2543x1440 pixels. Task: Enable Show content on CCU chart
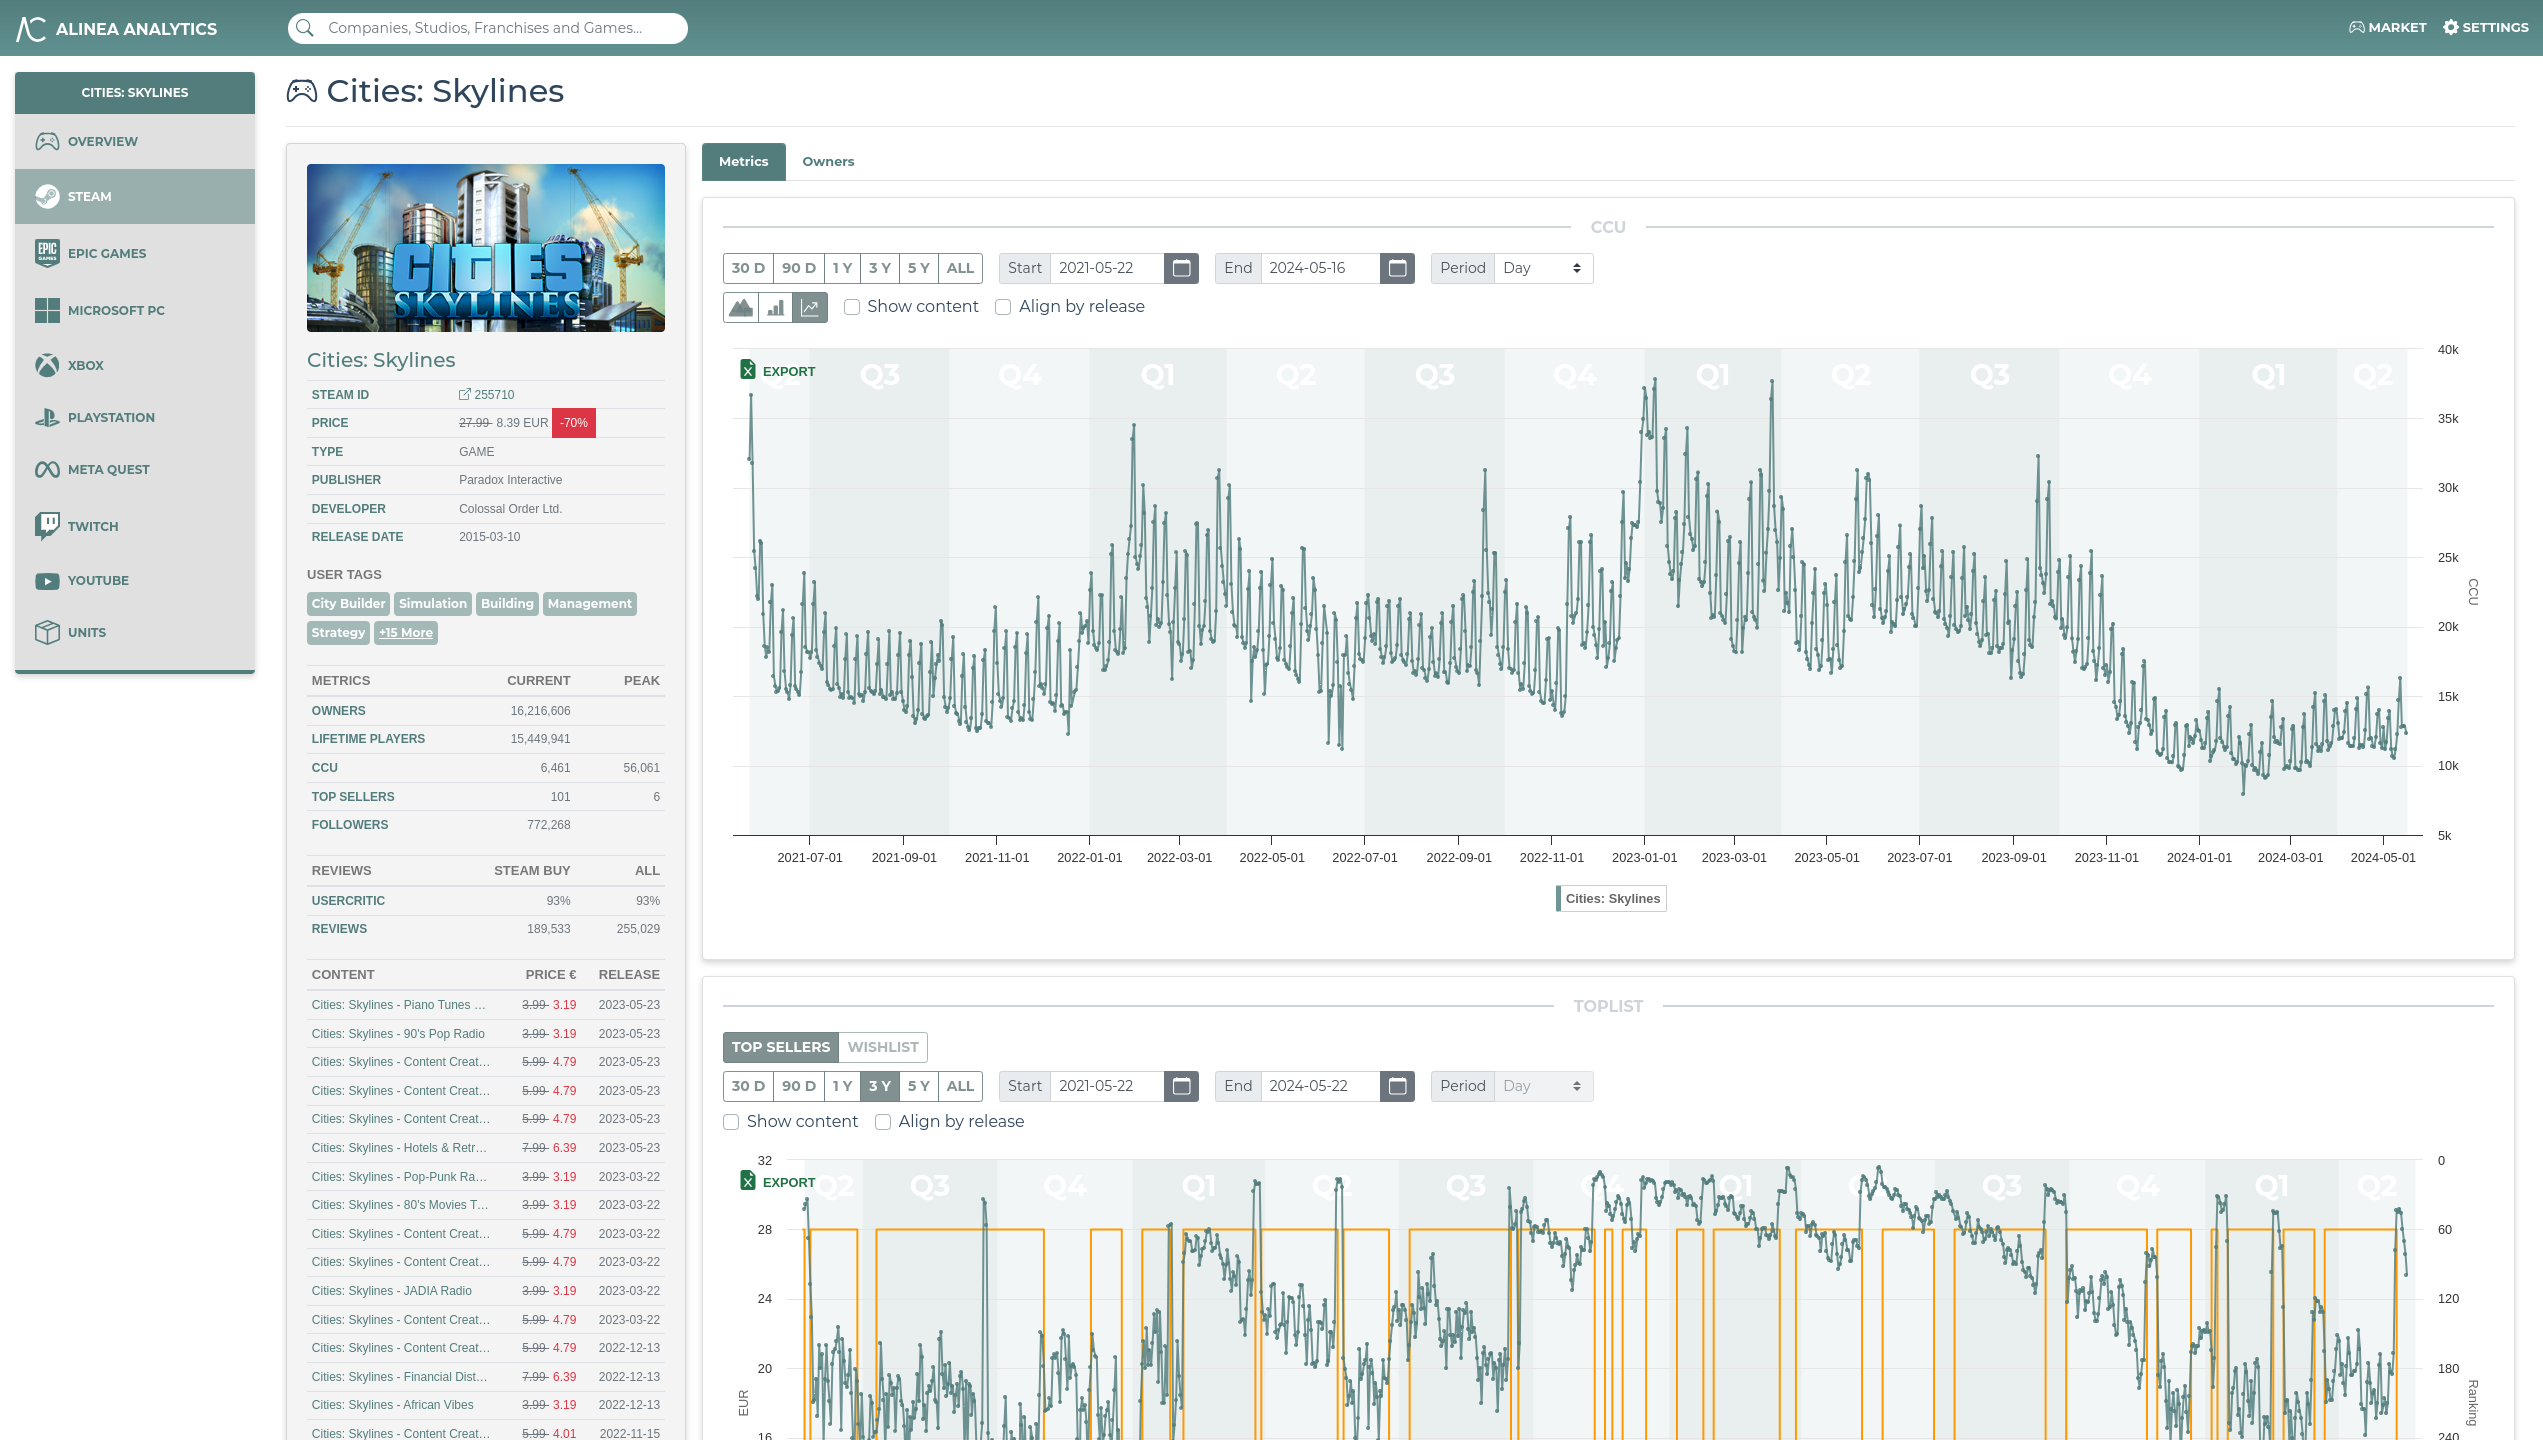(852, 307)
